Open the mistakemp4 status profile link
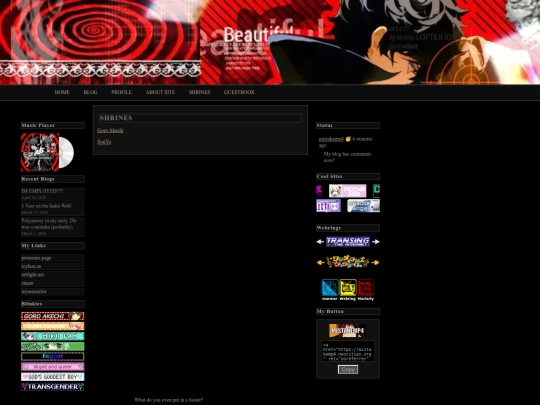Screen dimensions: 540x405 [x=331, y=139]
